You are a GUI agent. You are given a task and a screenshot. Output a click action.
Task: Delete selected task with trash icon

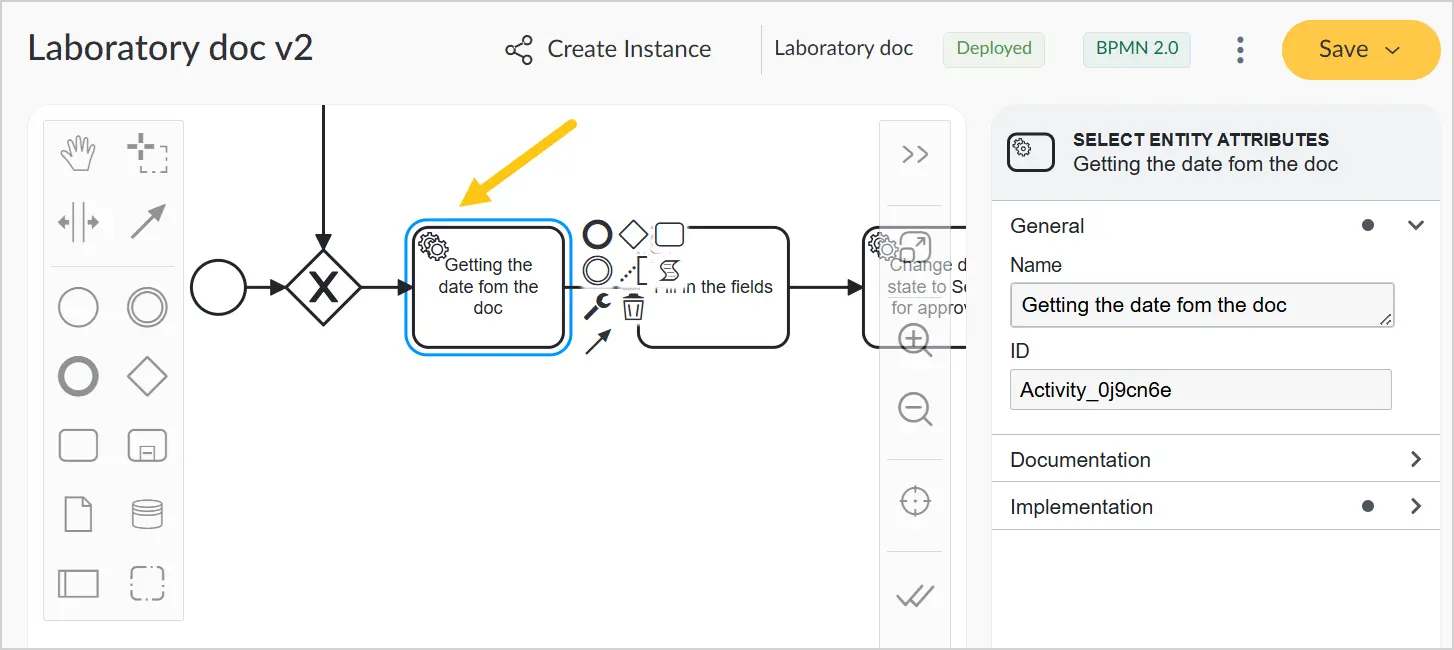pyautogui.click(x=633, y=307)
